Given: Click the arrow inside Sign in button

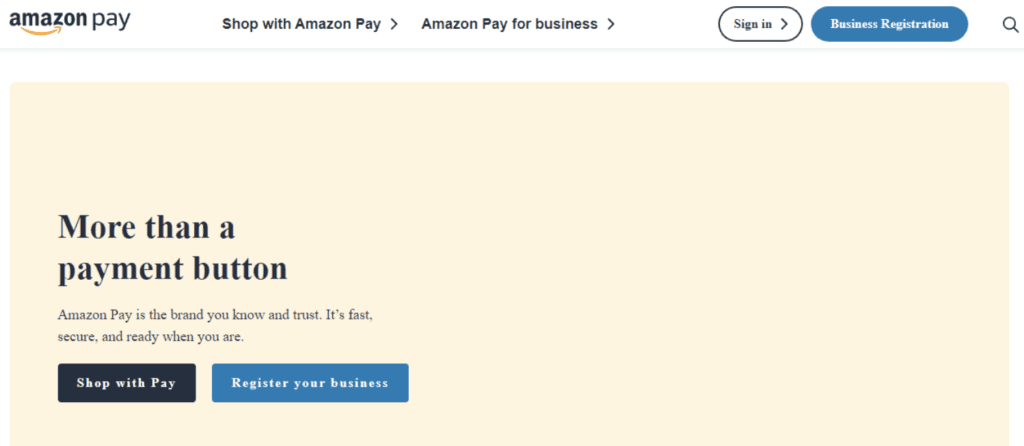Looking at the screenshot, I should pos(784,24).
